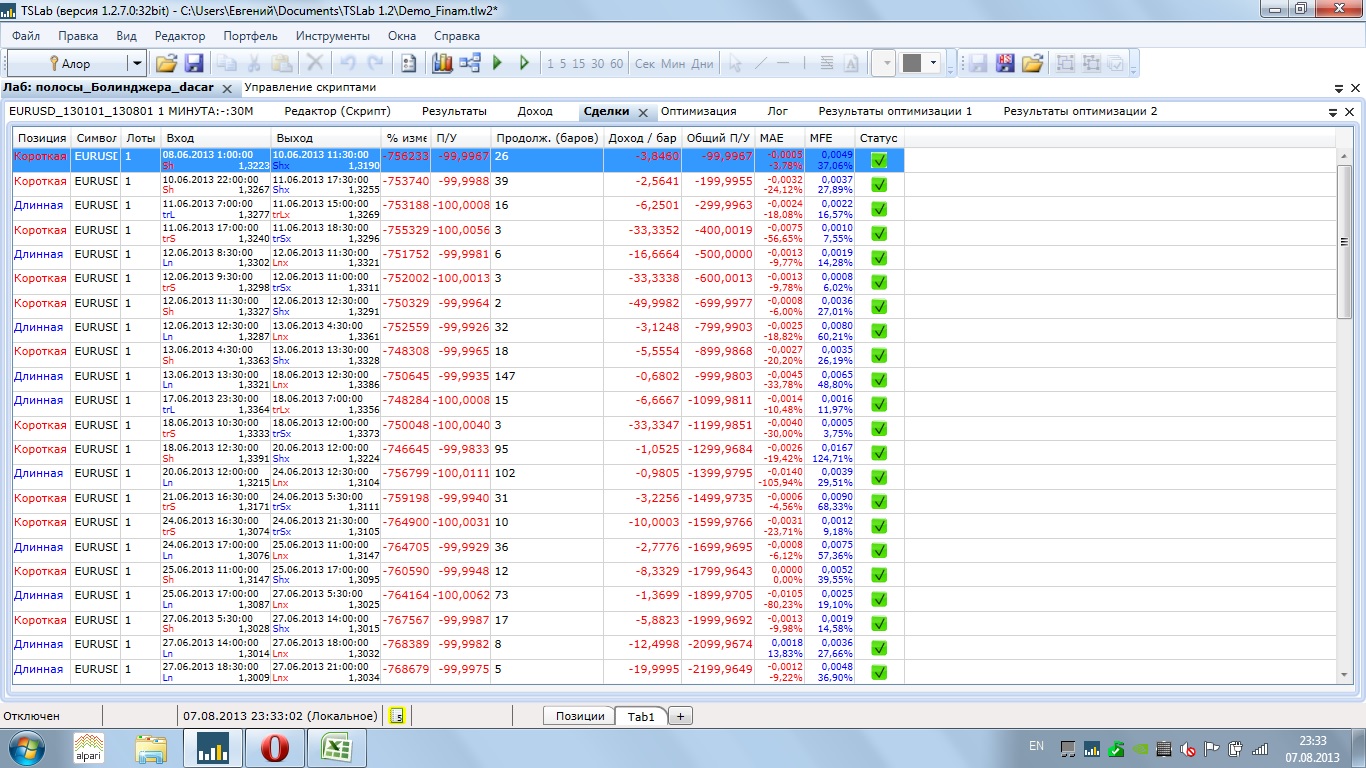The image size is (1366, 768).
Task: Click the yellow script icon in status bar
Action: (397, 715)
